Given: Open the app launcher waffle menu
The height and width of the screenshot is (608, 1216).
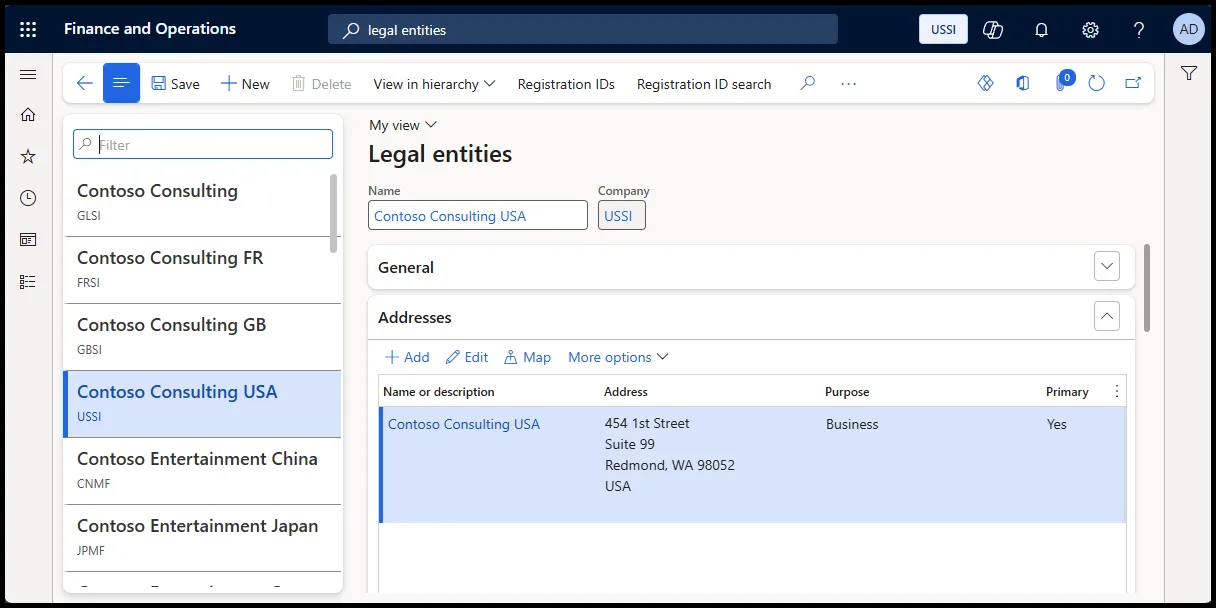Looking at the screenshot, I should 28,29.
